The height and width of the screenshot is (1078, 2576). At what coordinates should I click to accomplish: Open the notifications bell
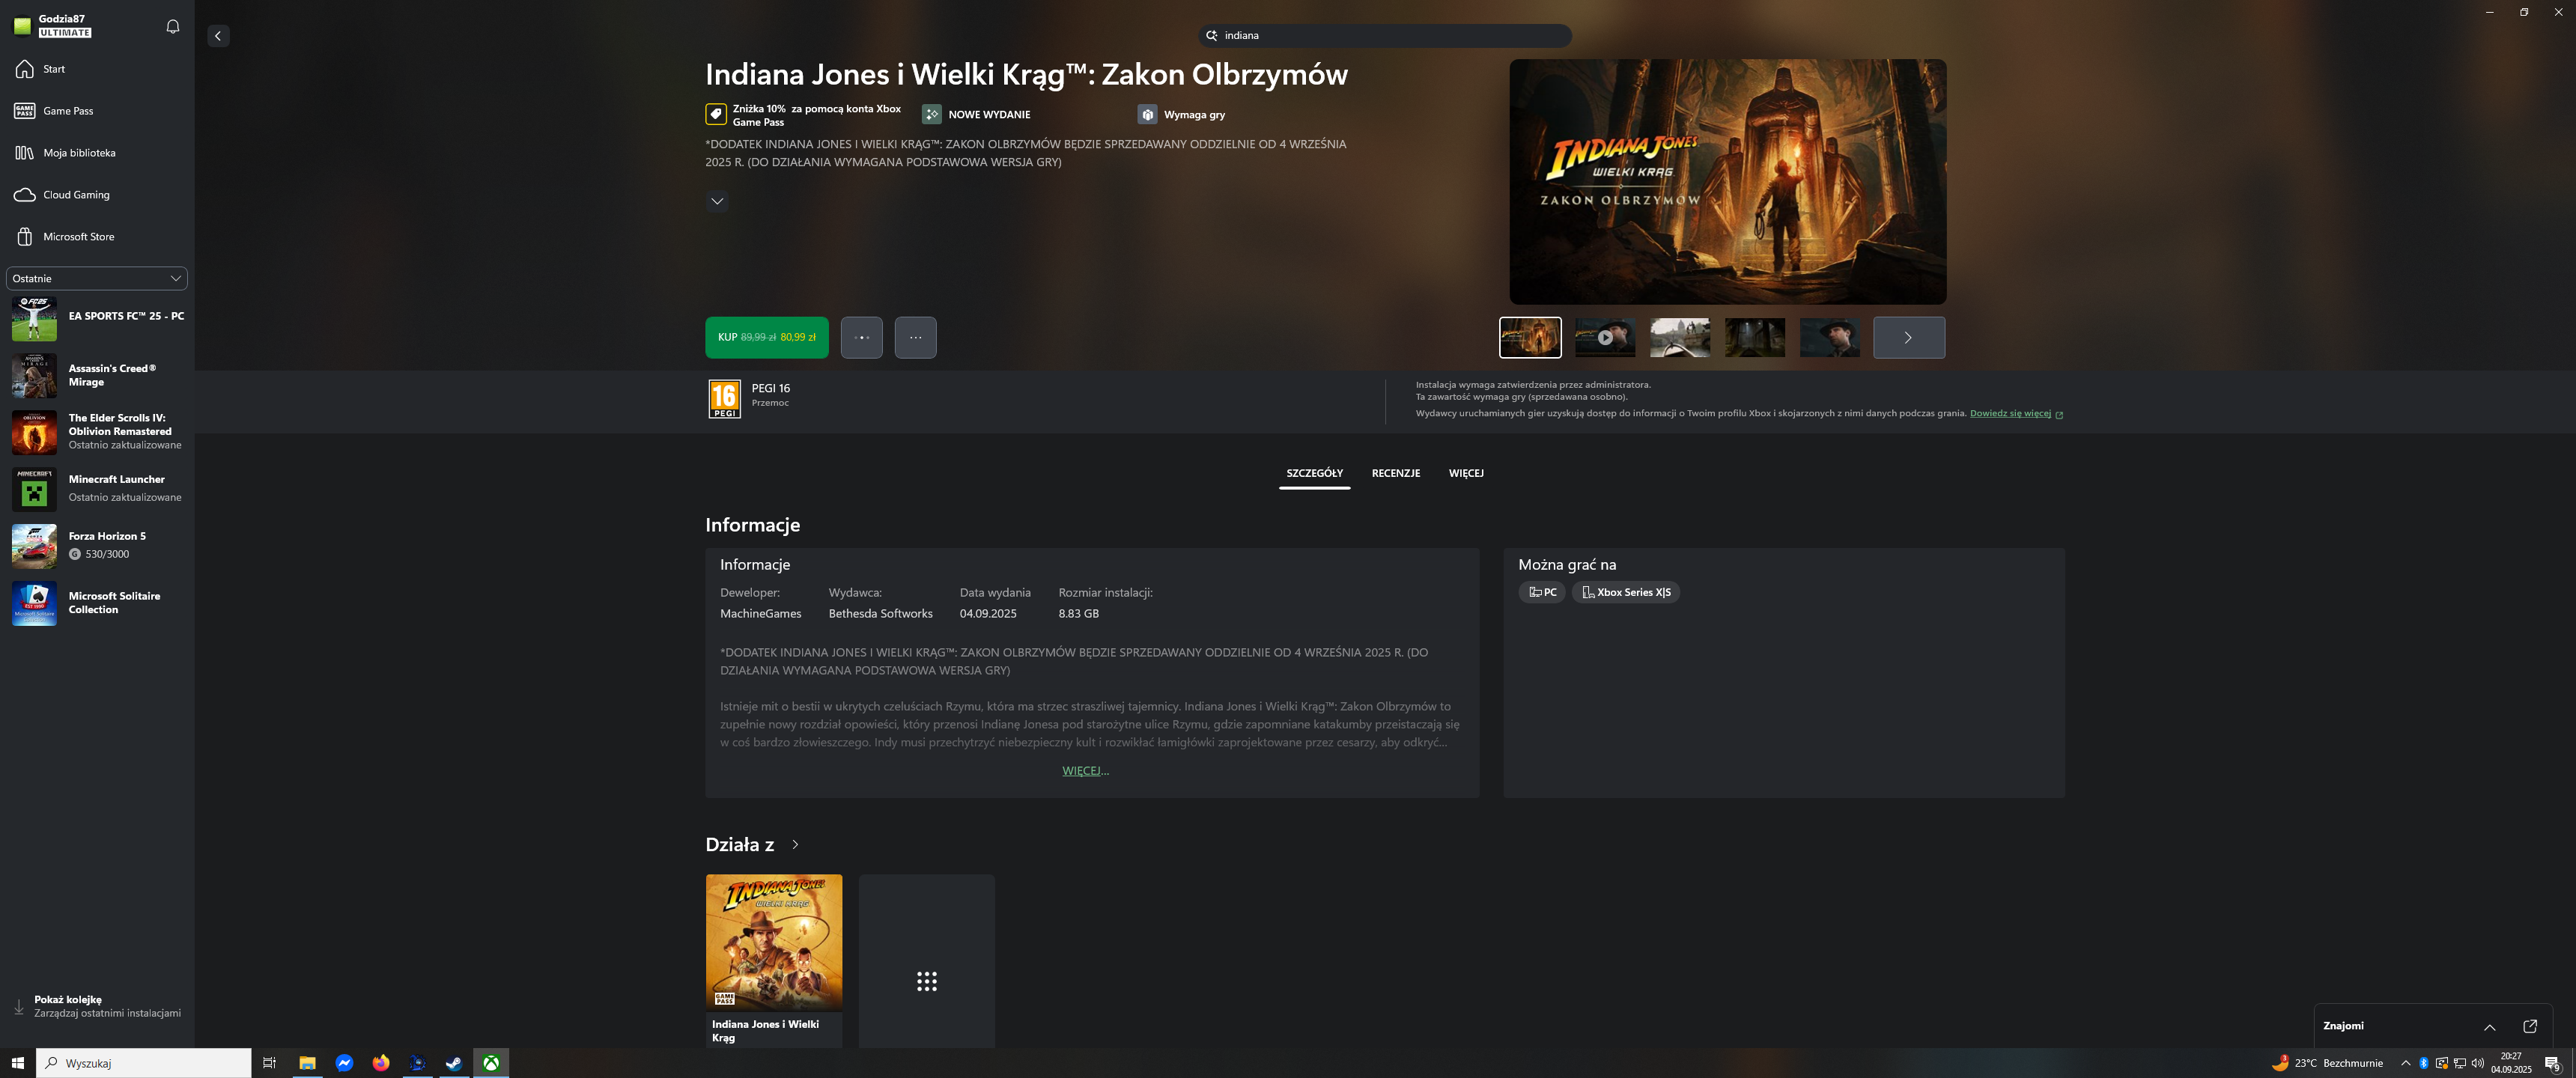click(172, 27)
